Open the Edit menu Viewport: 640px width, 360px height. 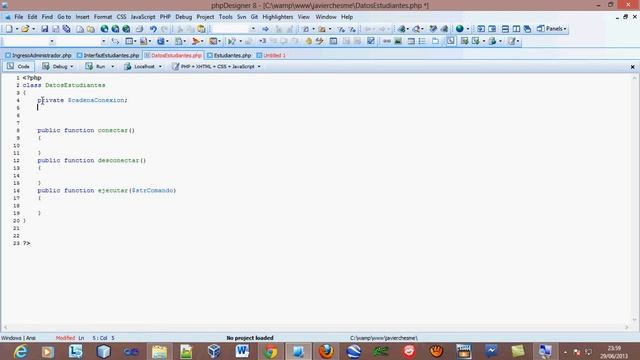(32, 17)
